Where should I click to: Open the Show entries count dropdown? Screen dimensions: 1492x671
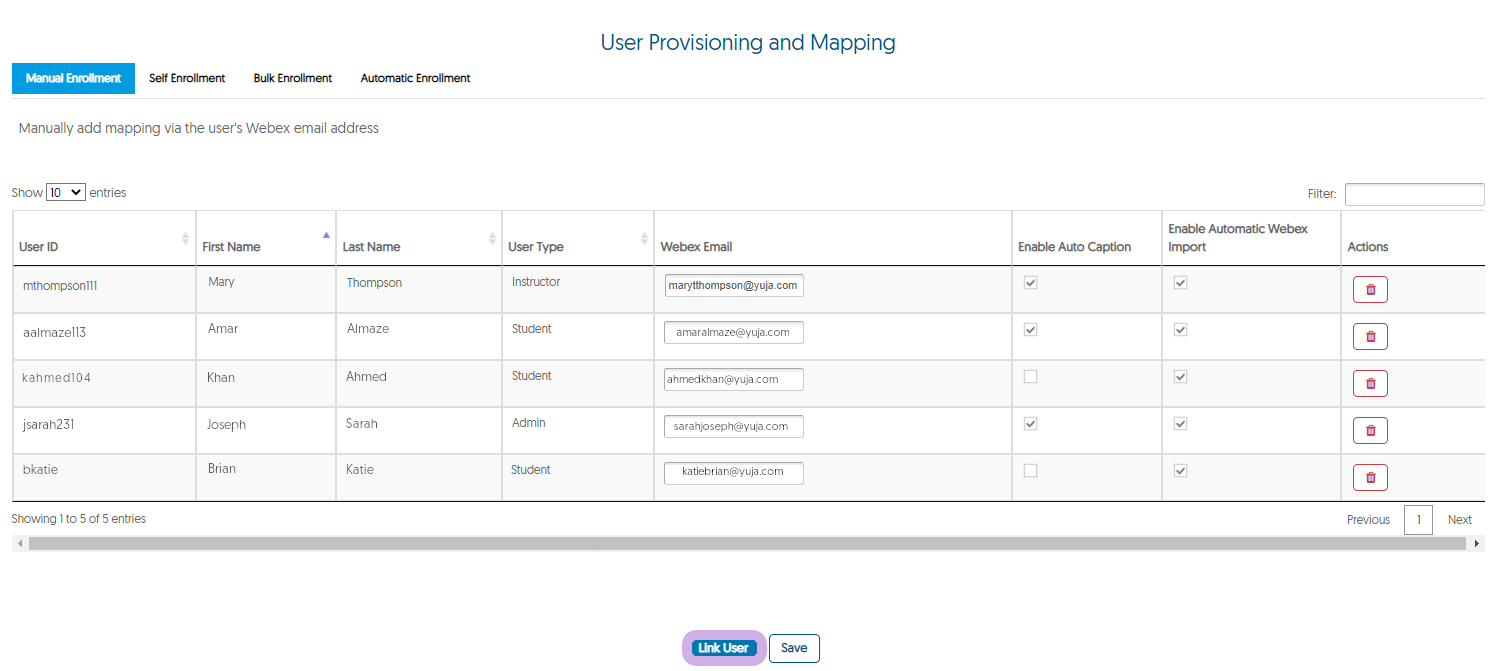coord(66,193)
